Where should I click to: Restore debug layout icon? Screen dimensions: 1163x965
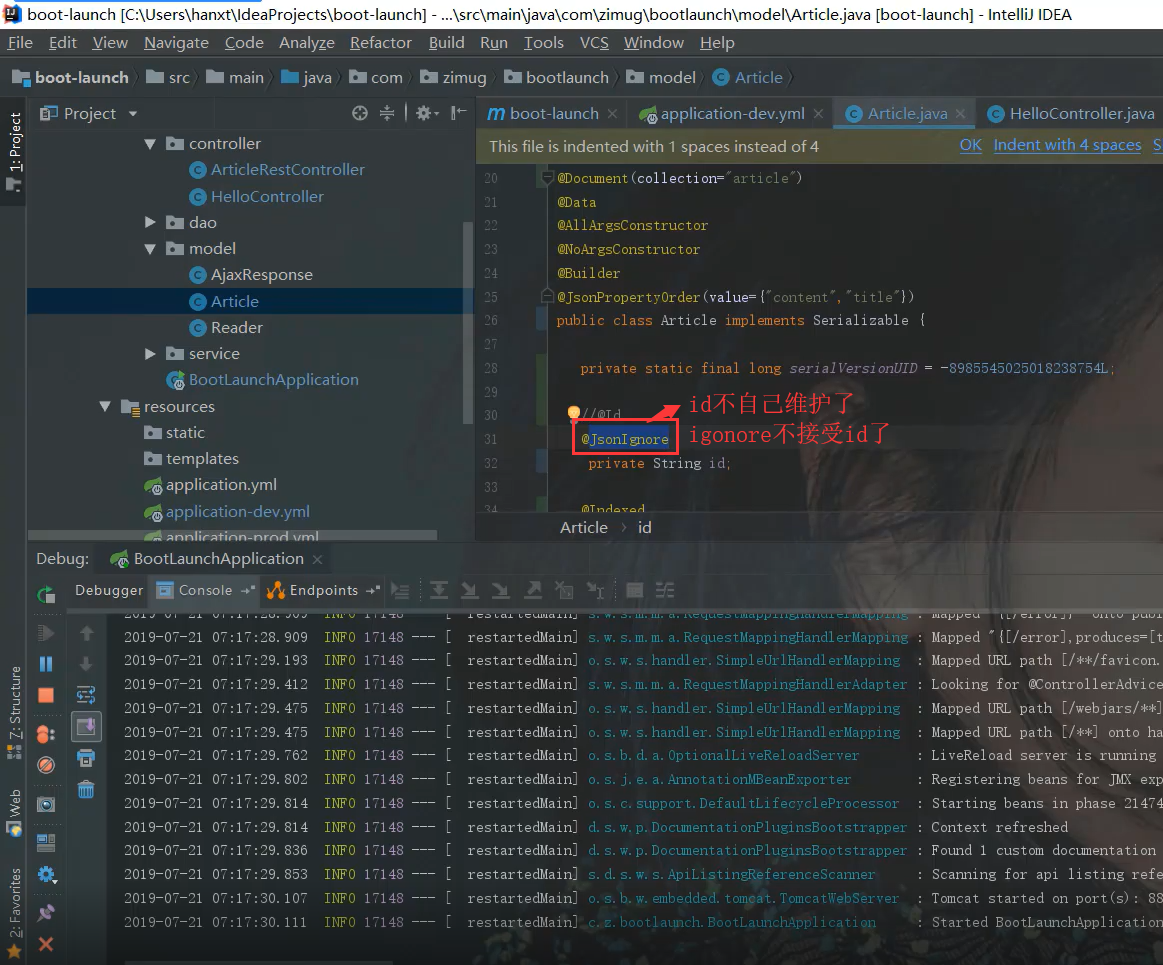point(46,843)
